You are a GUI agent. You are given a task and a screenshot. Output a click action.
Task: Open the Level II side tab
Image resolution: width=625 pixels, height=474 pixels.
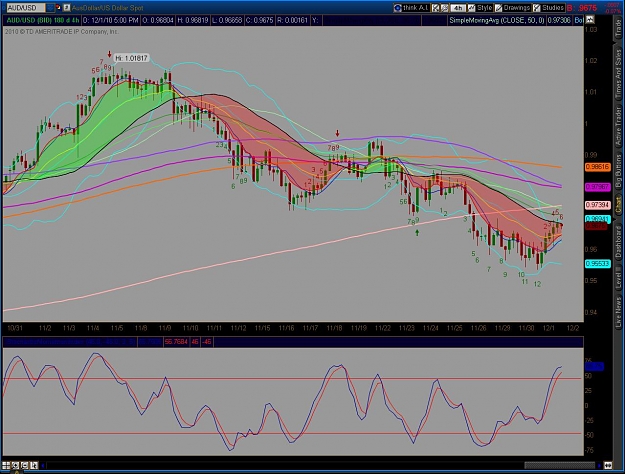point(619,277)
